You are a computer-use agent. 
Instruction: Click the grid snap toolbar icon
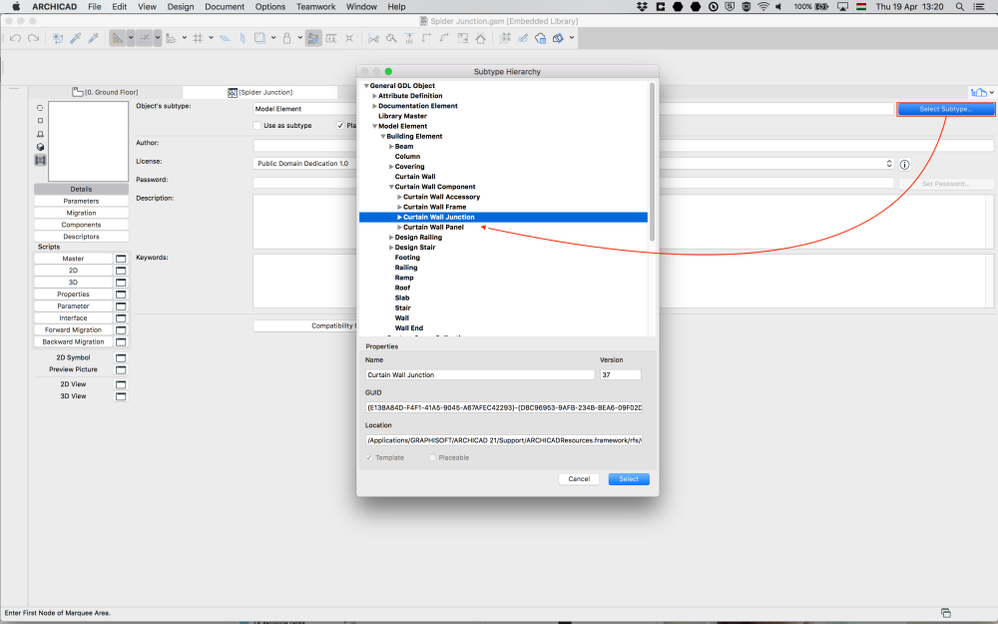198,38
